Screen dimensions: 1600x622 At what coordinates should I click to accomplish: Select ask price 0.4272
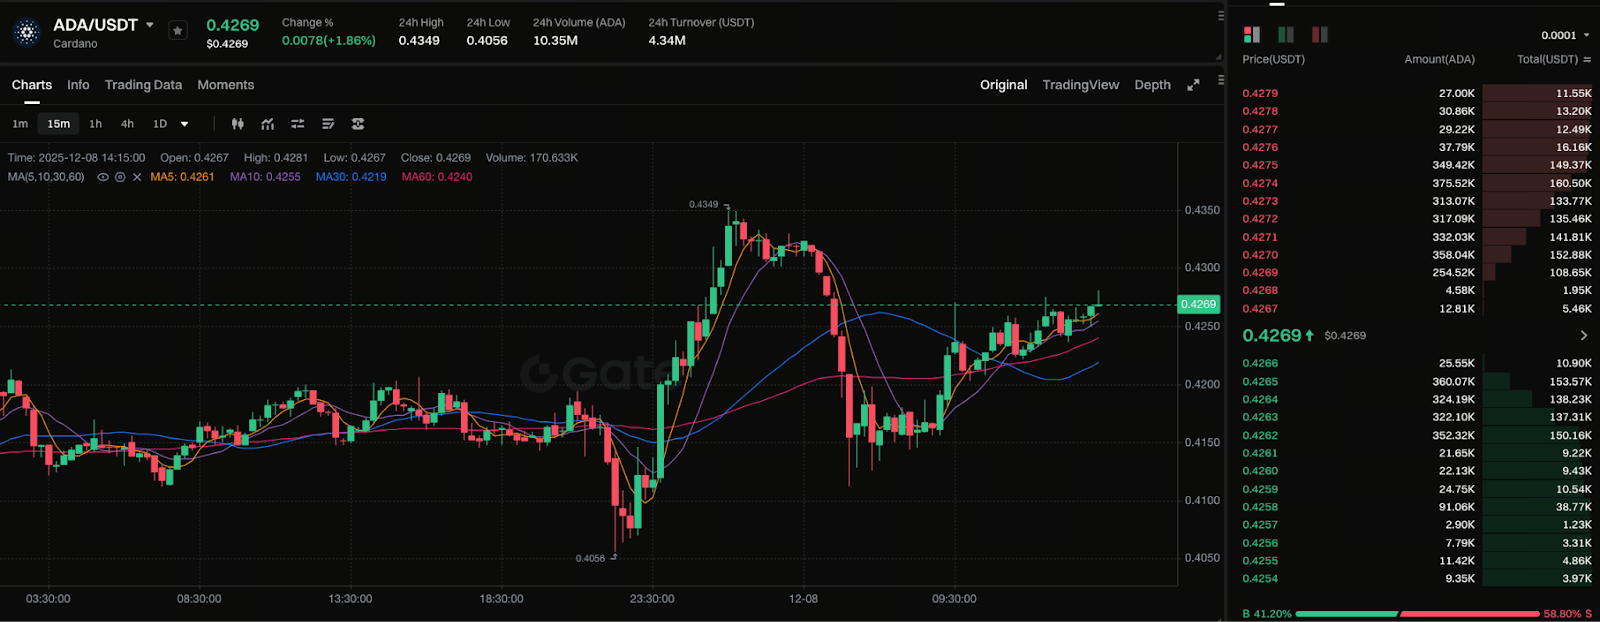(x=1260, y=219)
